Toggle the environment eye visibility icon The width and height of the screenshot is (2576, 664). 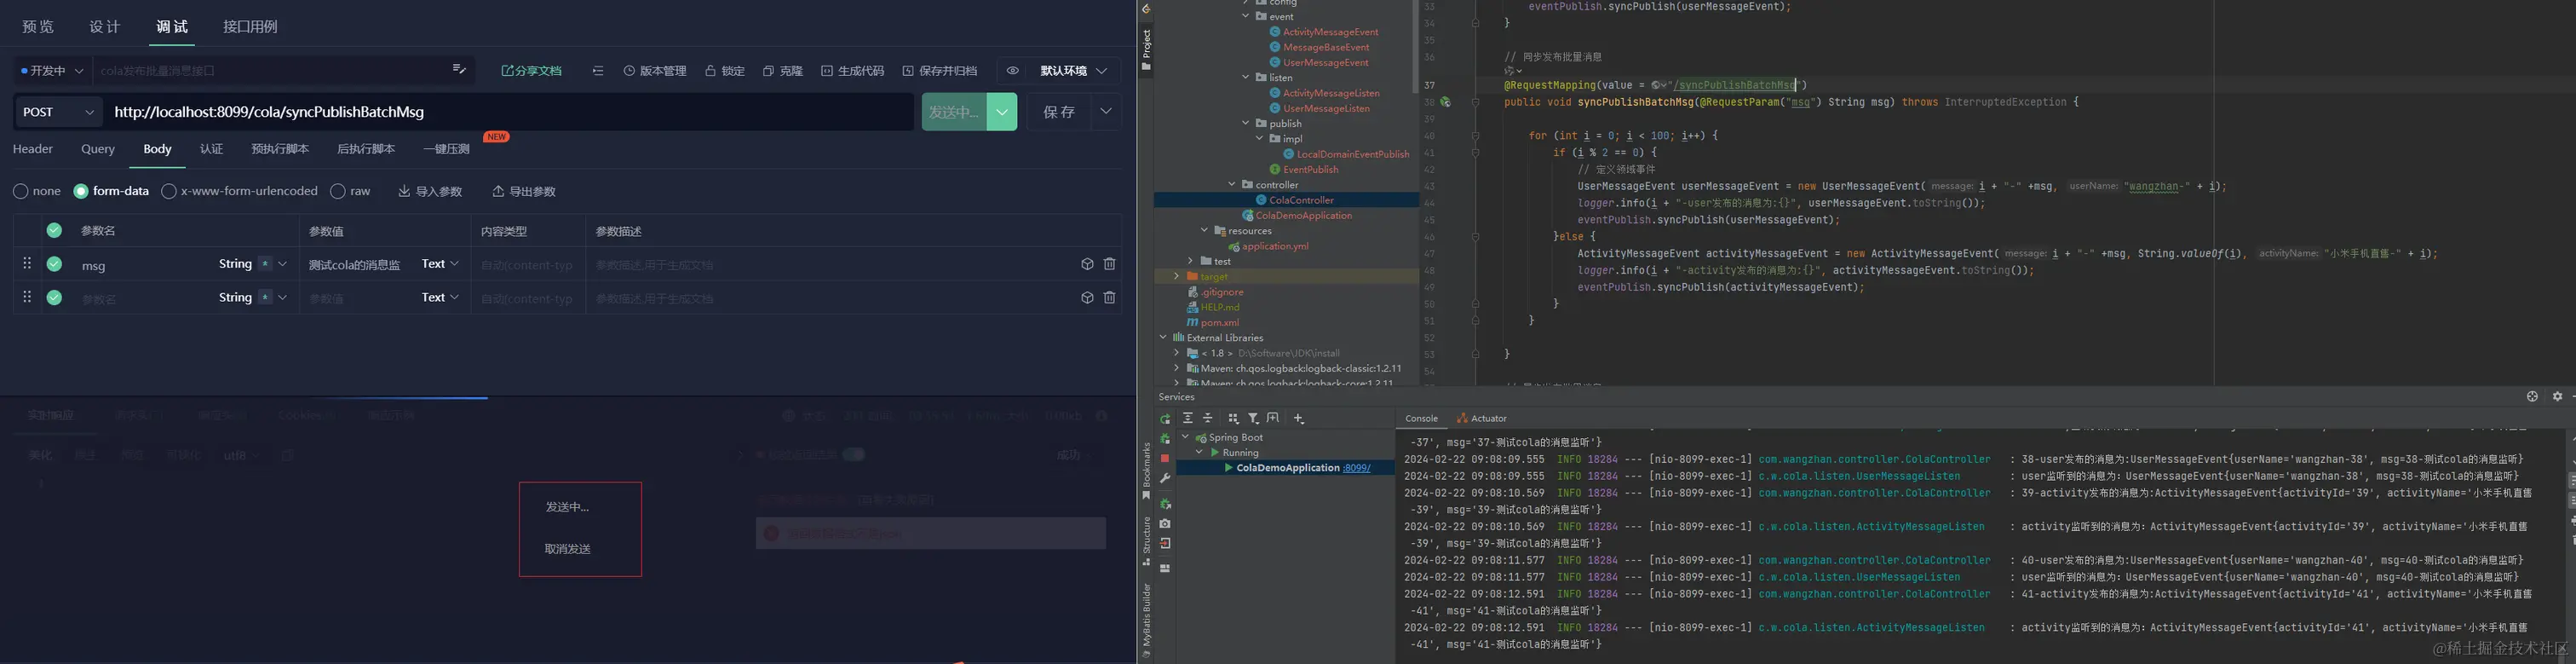tap(1013, 71)
